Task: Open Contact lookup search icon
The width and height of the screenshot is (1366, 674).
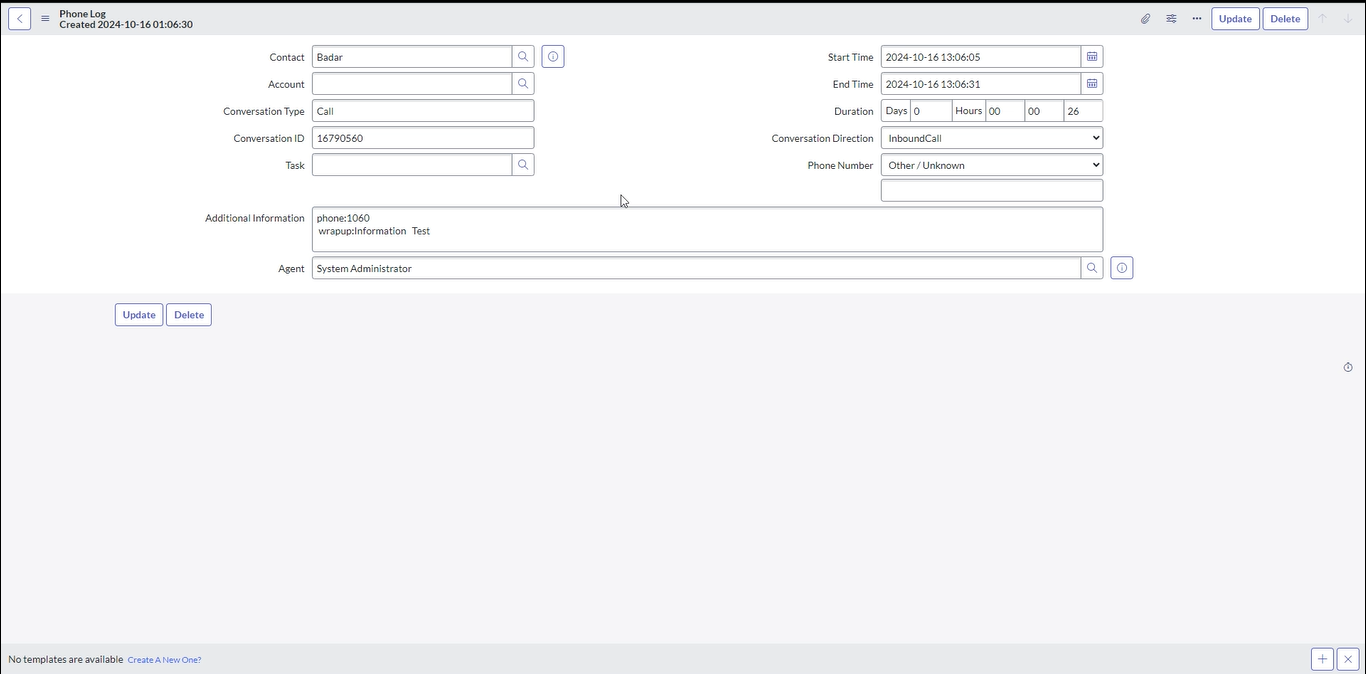Action: [x=523, y=57]
